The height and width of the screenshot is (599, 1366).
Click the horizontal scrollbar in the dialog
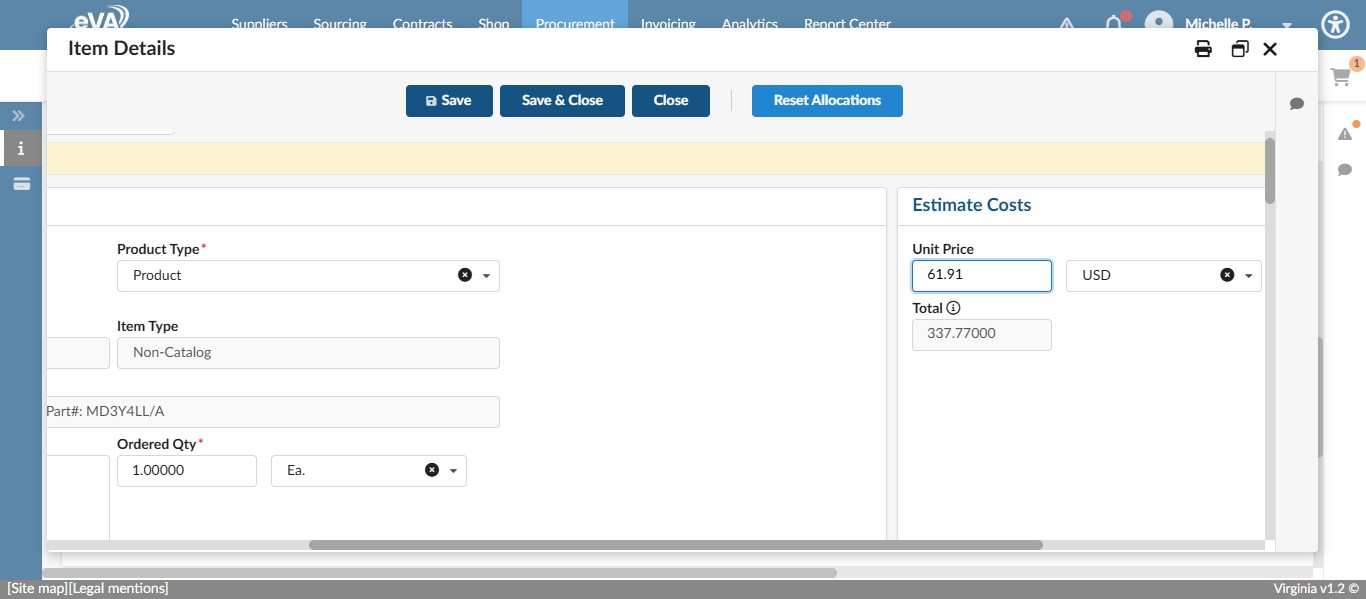coord(675,545)
